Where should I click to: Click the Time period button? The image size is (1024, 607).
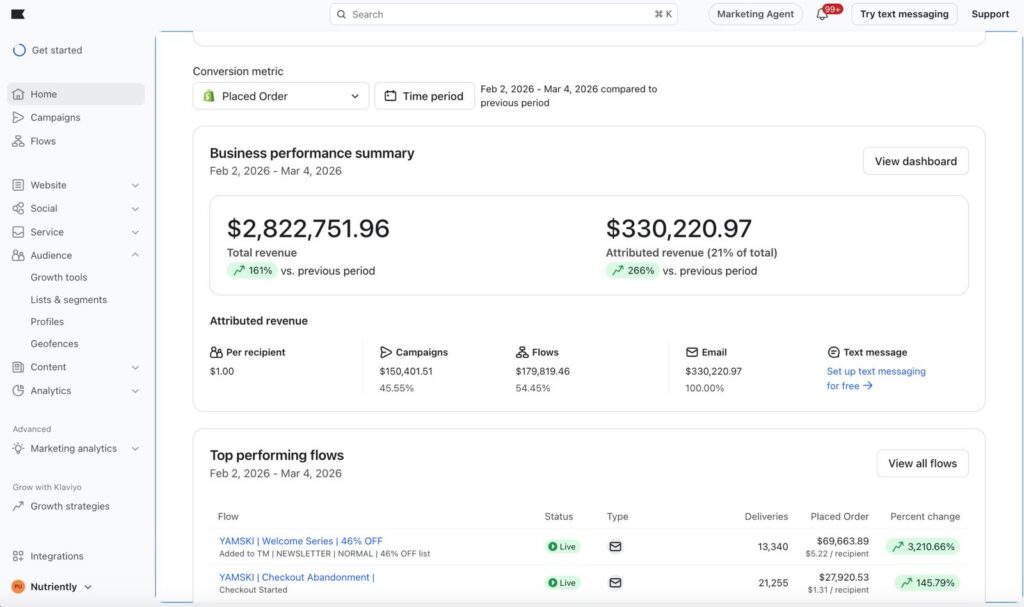[424, 96]
